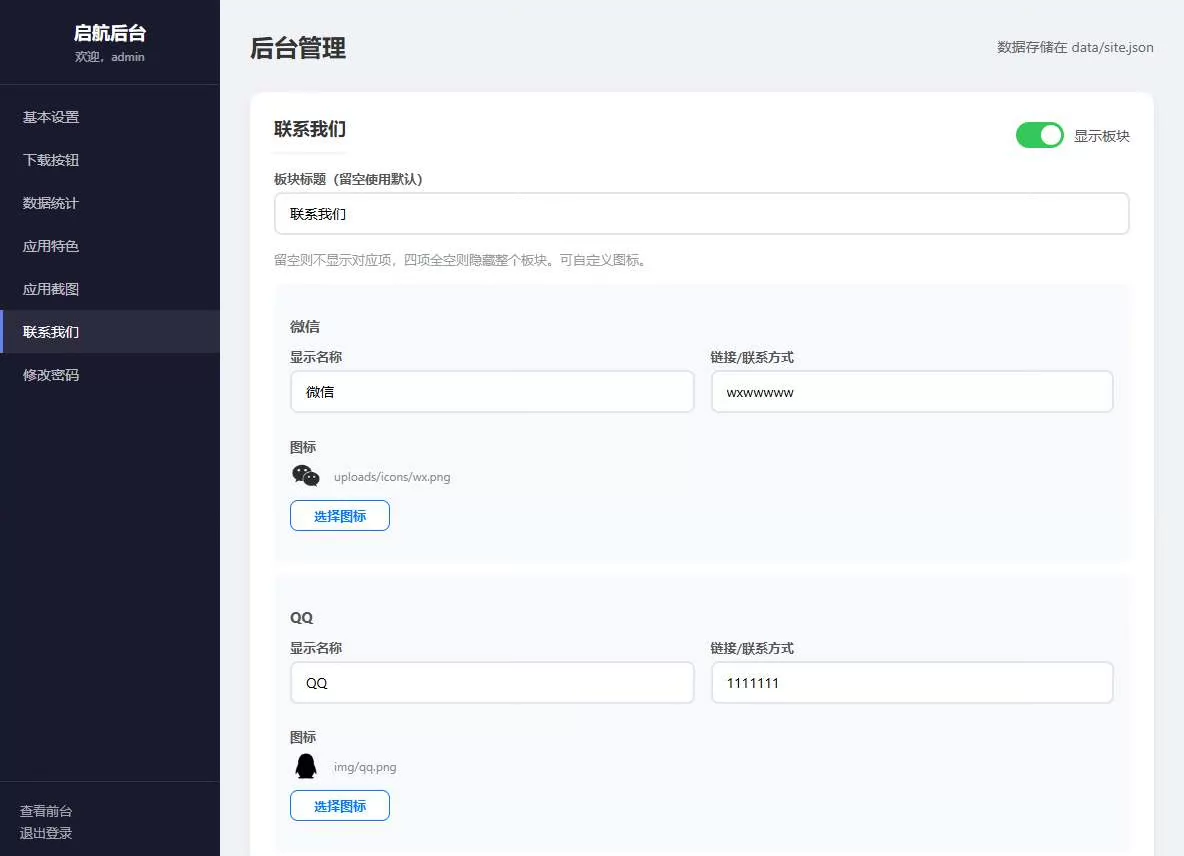
Task: Click 退出登录 to log out
Action: [46, 833]
